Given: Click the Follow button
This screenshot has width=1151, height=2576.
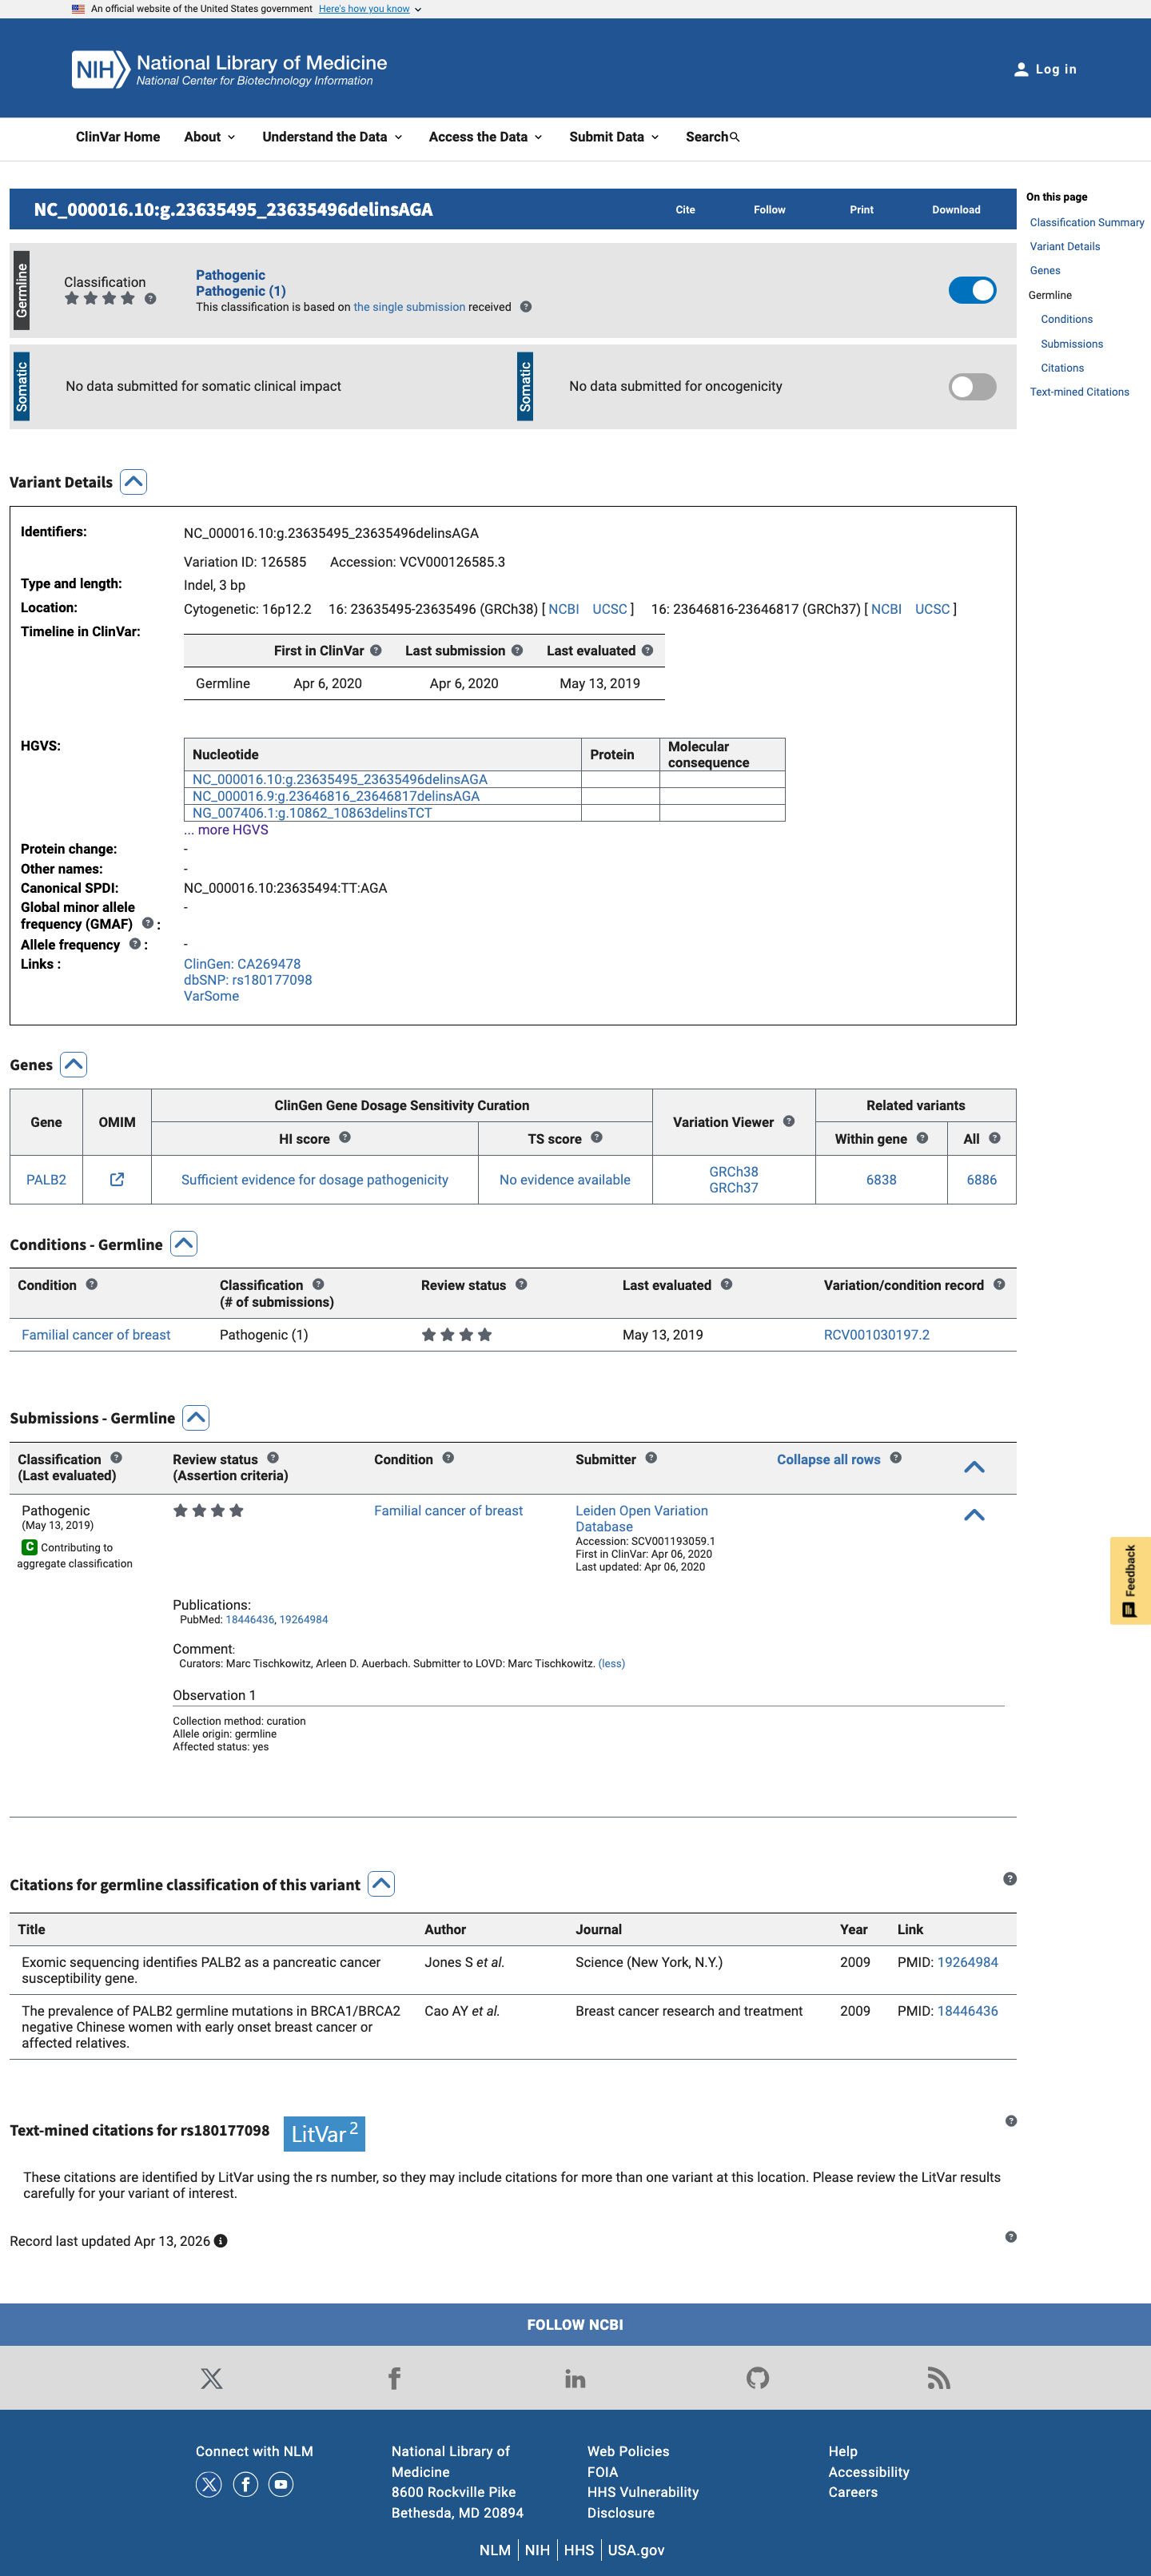Looking at the screenshot, I should [769, 210].
